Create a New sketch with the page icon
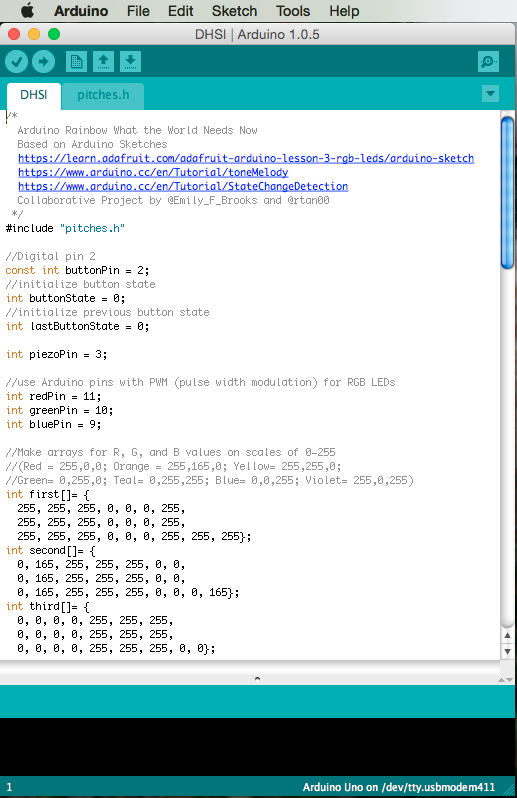The image size is (517, 798). 76,62
